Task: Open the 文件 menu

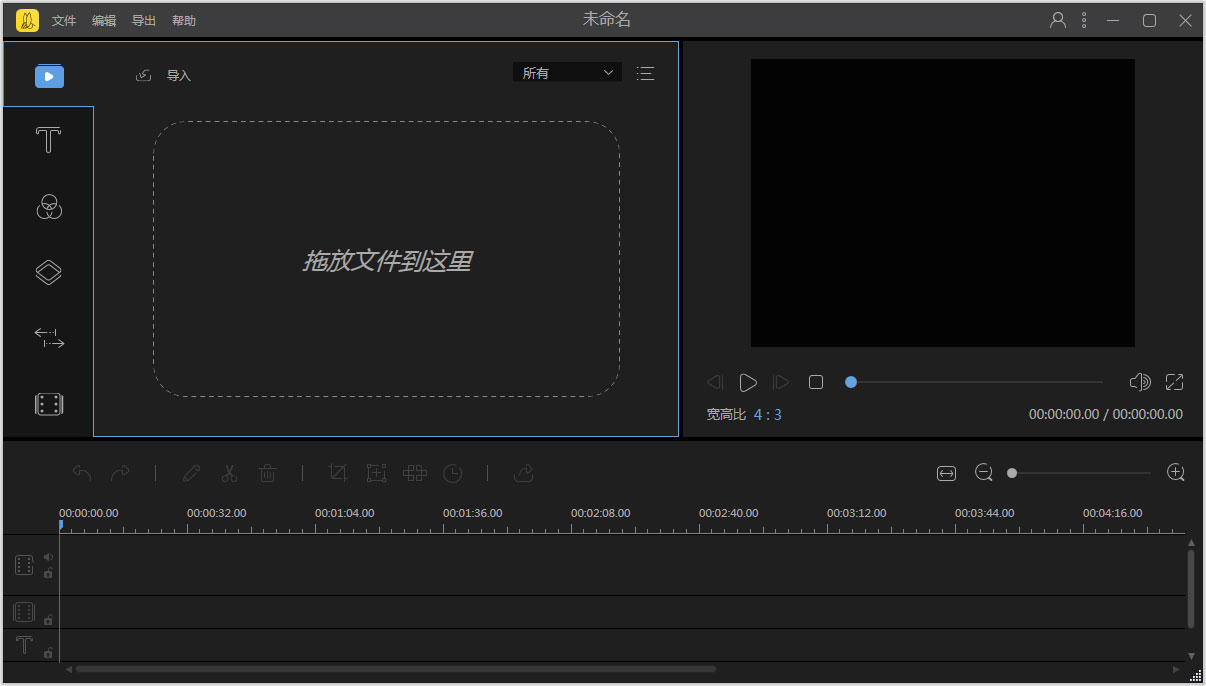Action: [64, 21]
